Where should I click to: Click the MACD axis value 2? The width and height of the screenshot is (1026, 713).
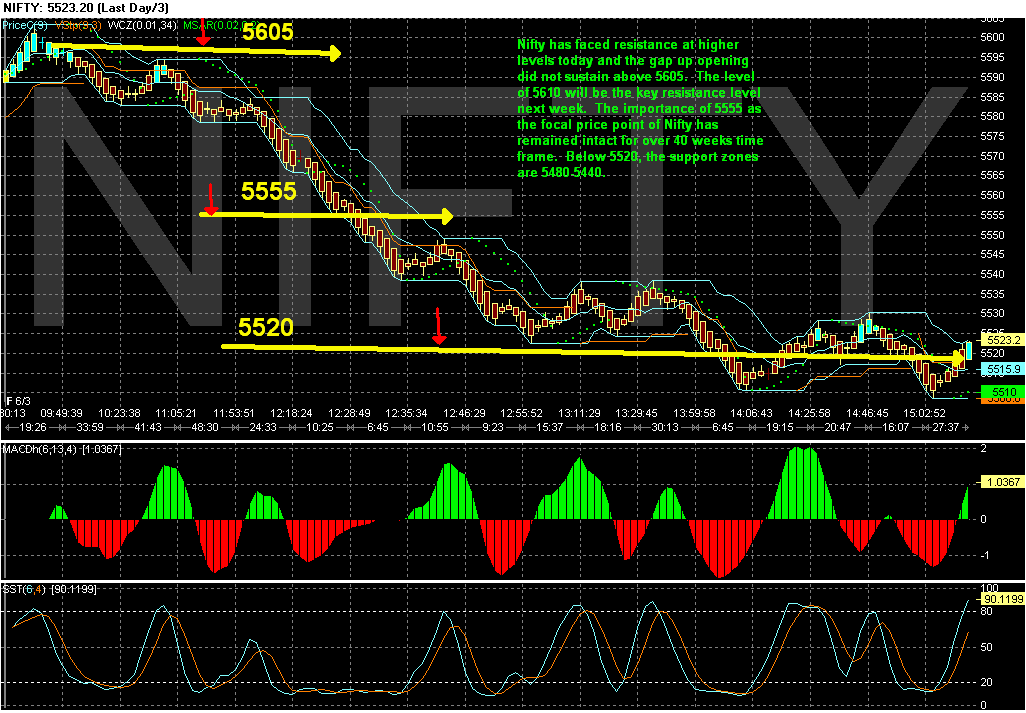pyautogui.click(x=983, y=448)
